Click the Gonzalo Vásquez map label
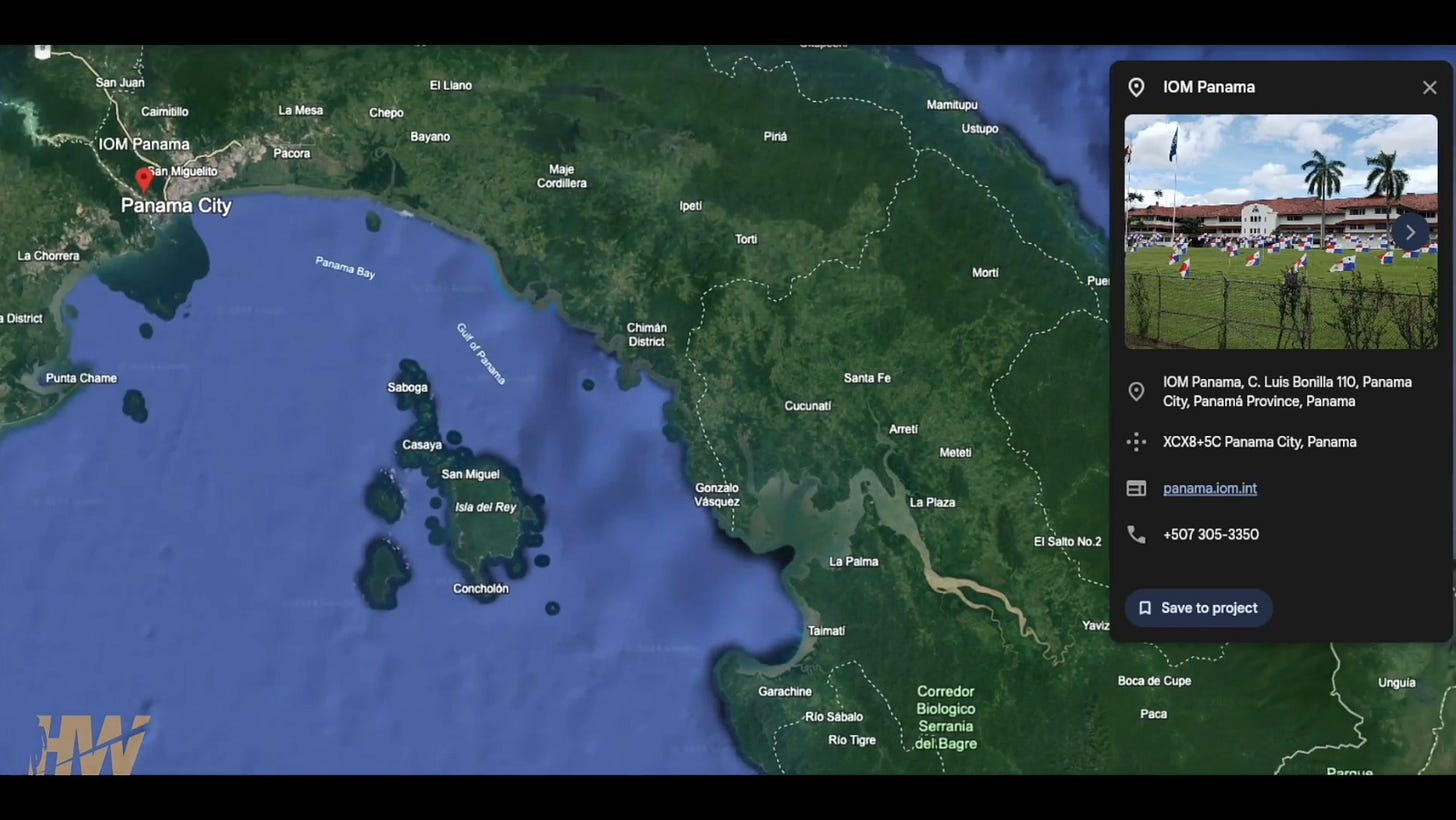The width and height of the screenshot is (1456, 820). [717, 495]
